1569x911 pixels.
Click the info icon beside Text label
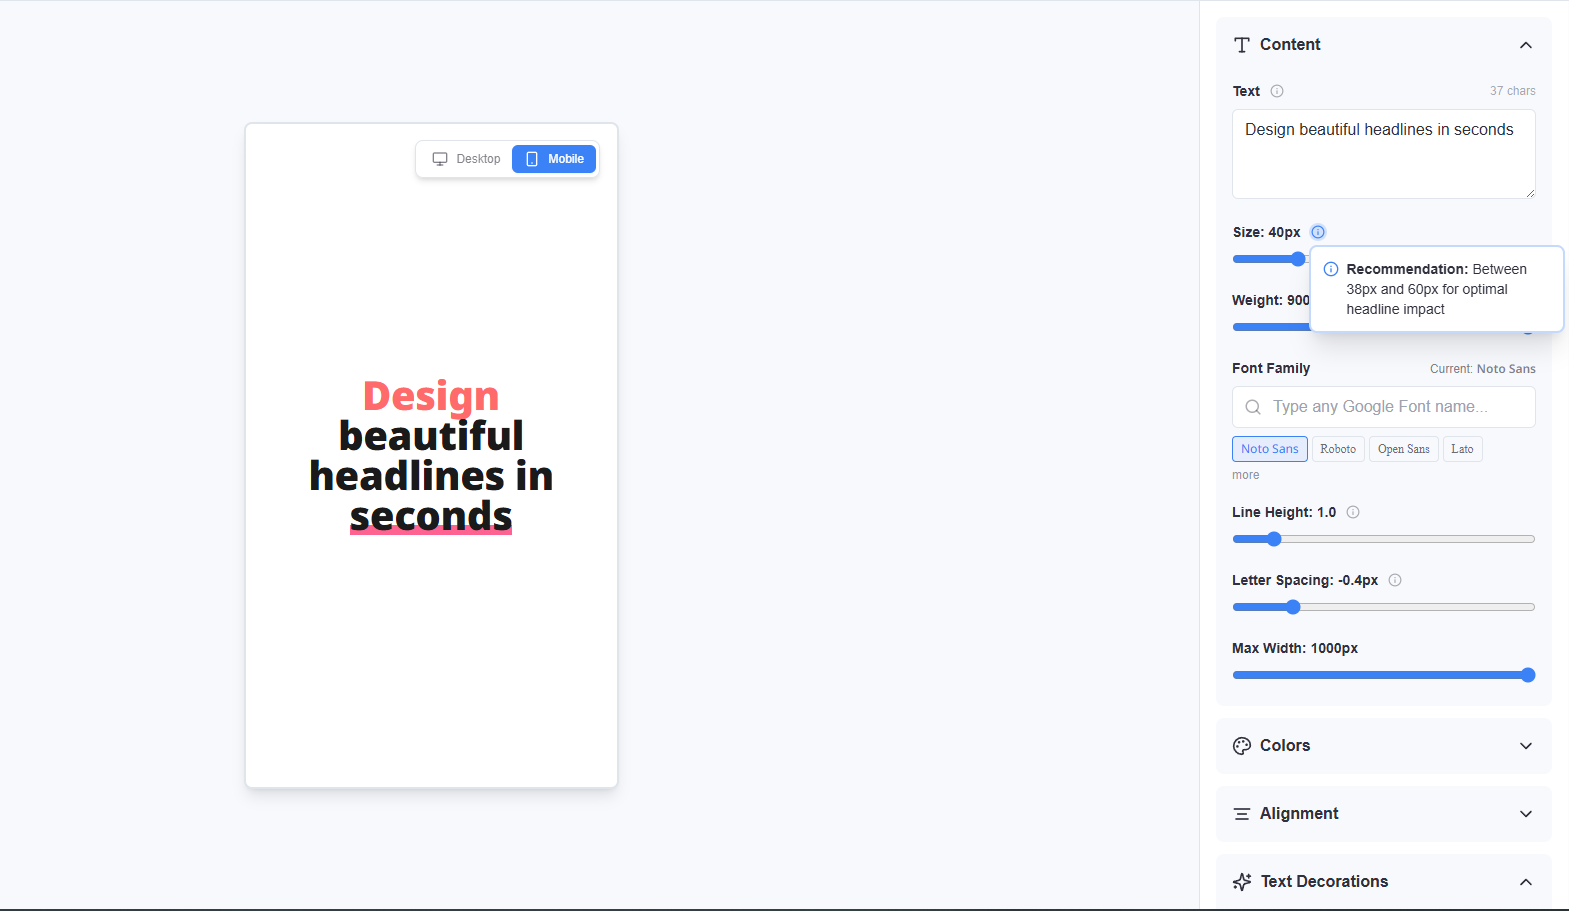(1277, 91)
